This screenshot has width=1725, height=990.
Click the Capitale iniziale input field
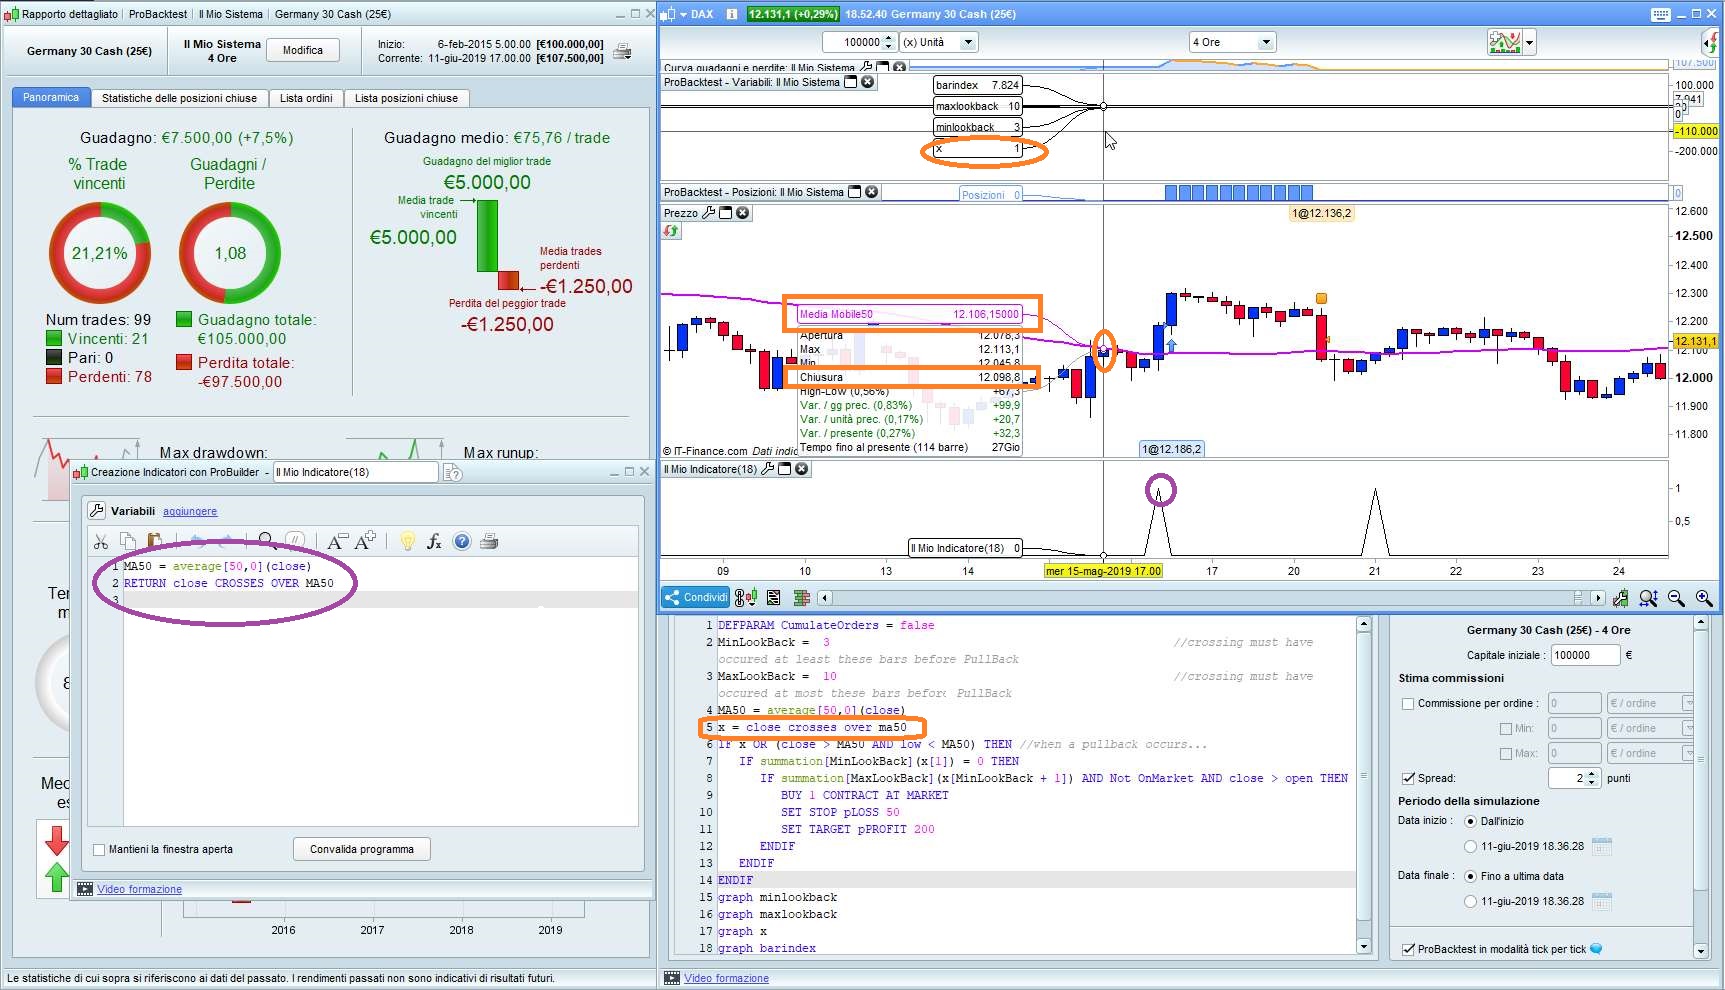(1585, 655)
